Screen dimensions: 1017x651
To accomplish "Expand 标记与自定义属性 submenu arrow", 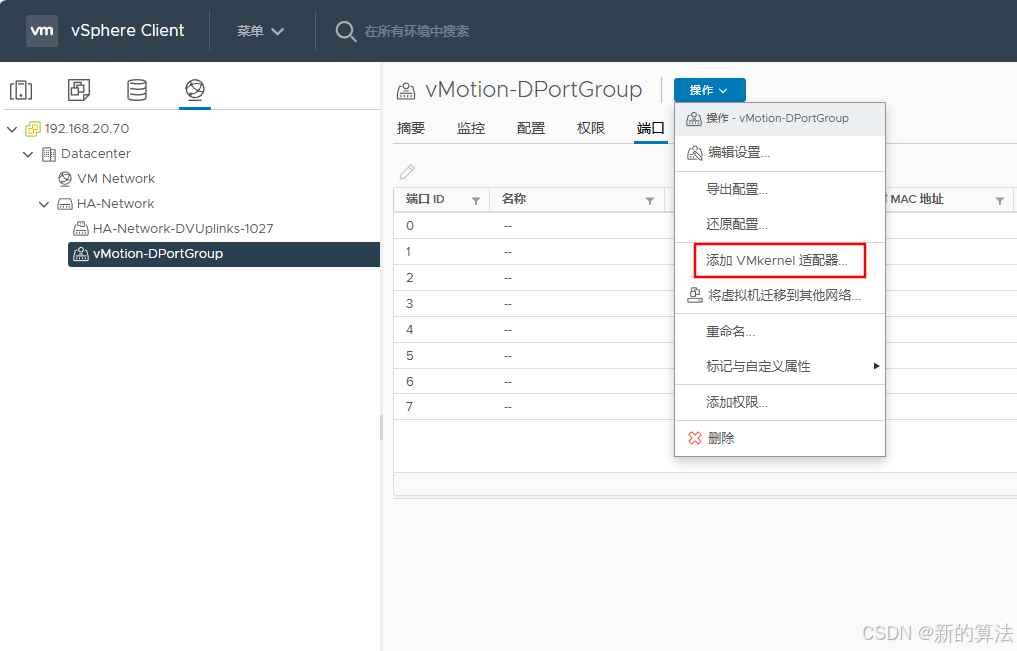I will tap(876, 366).
